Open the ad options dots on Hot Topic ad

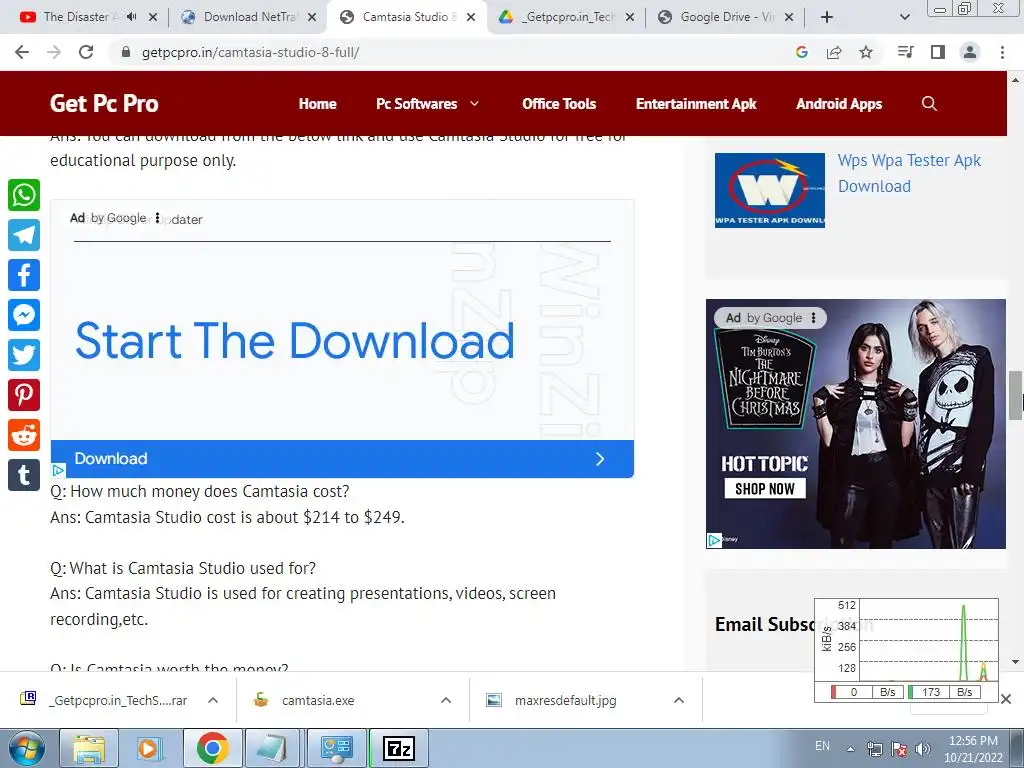pyautogui.click(x=813, y=318)
